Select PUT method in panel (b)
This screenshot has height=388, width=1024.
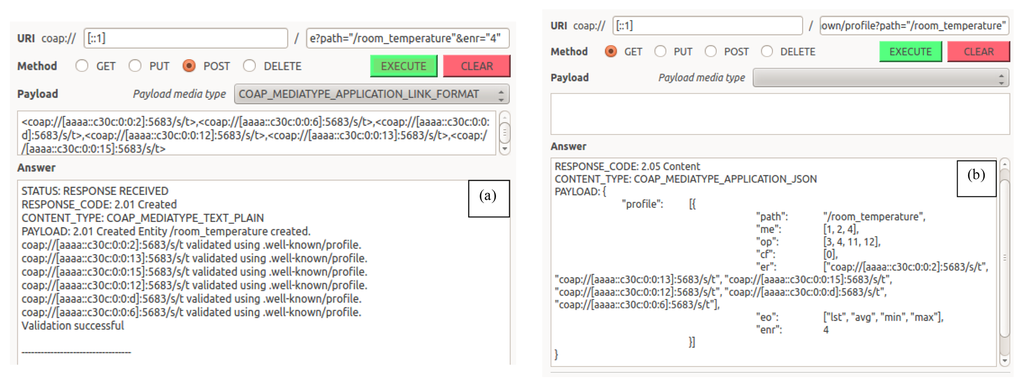coord(660,52)
